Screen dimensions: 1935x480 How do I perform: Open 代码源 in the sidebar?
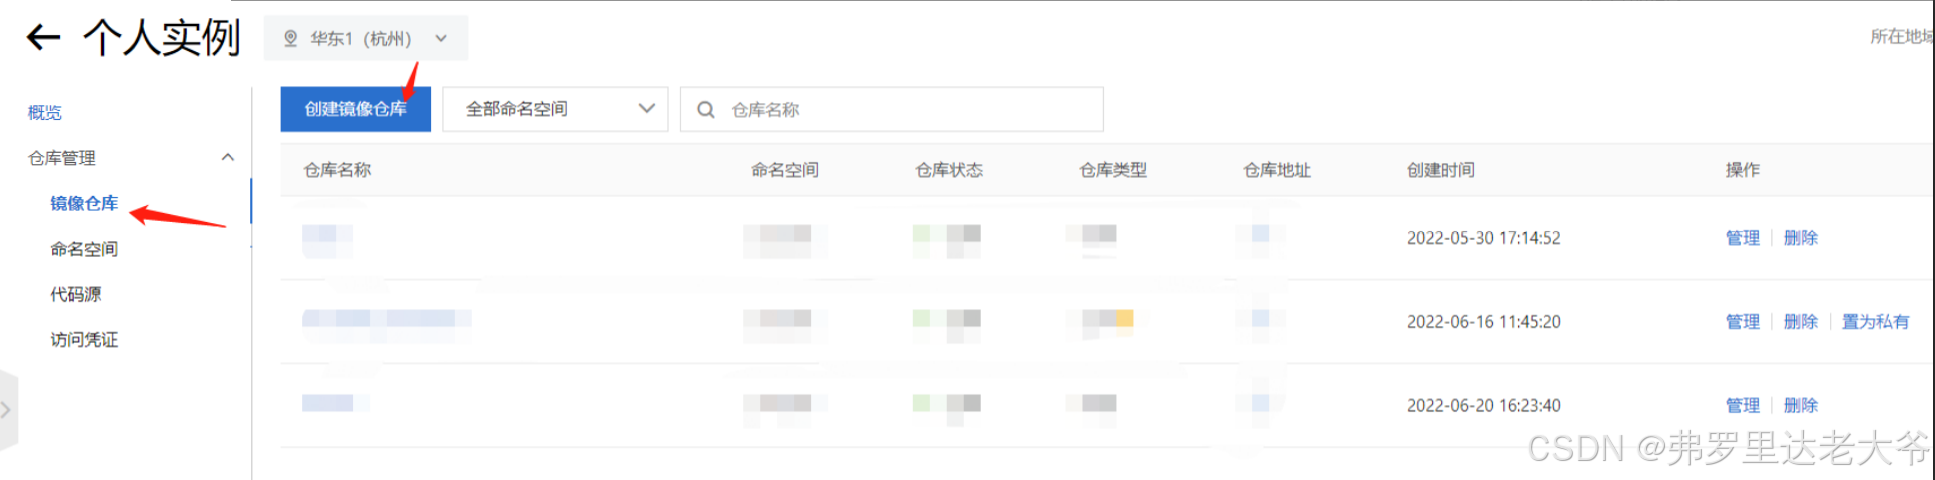click(76, 294)
